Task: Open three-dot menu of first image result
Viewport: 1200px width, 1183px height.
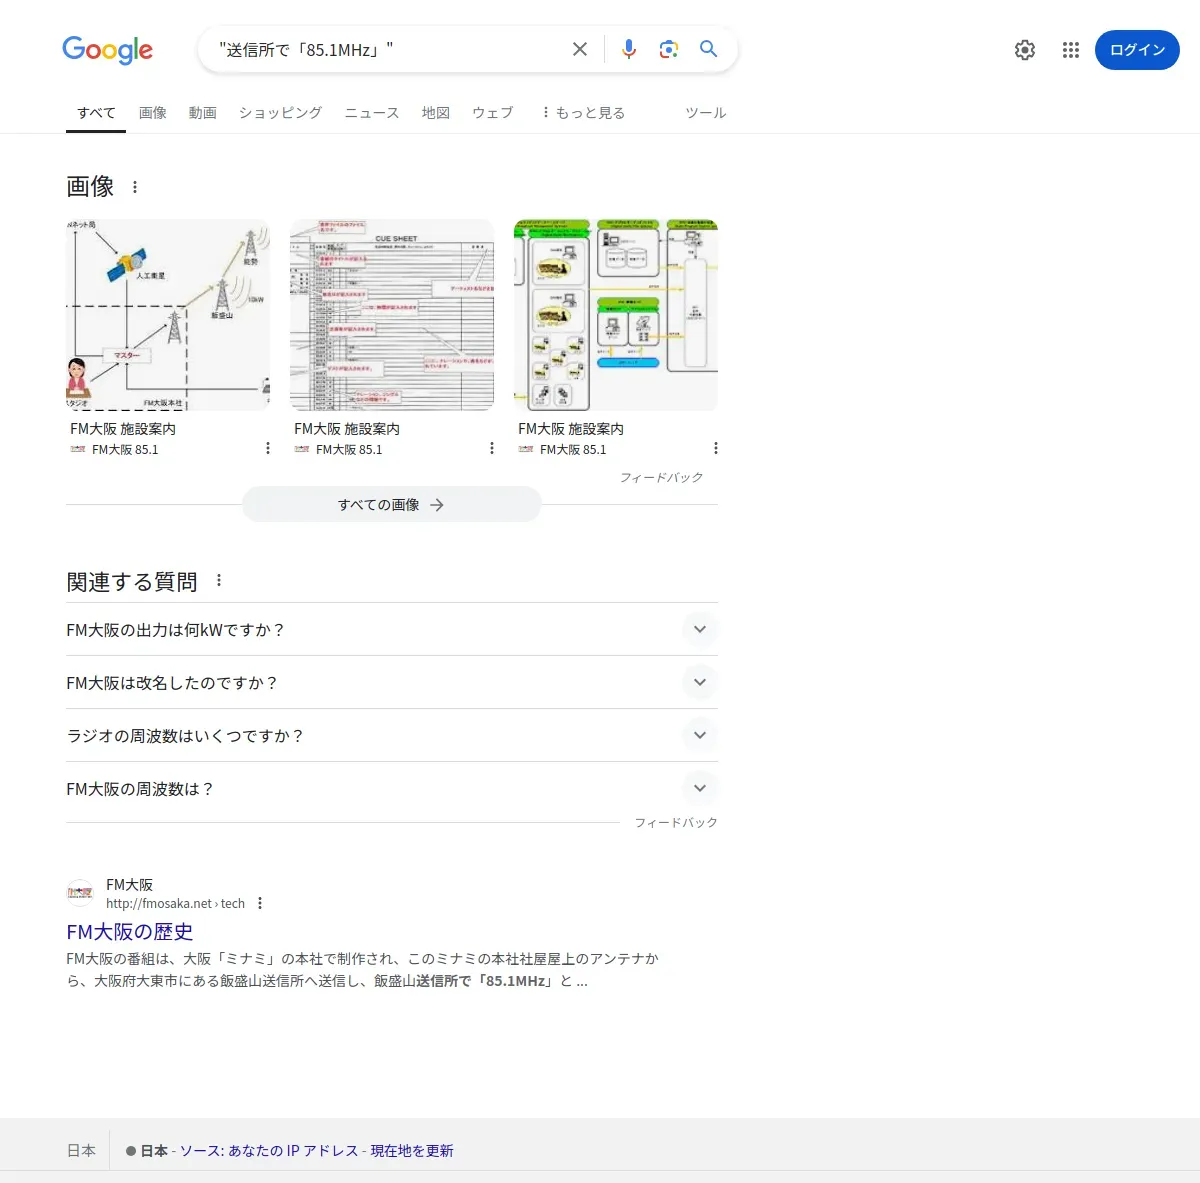Action: (x=268, y=448)
